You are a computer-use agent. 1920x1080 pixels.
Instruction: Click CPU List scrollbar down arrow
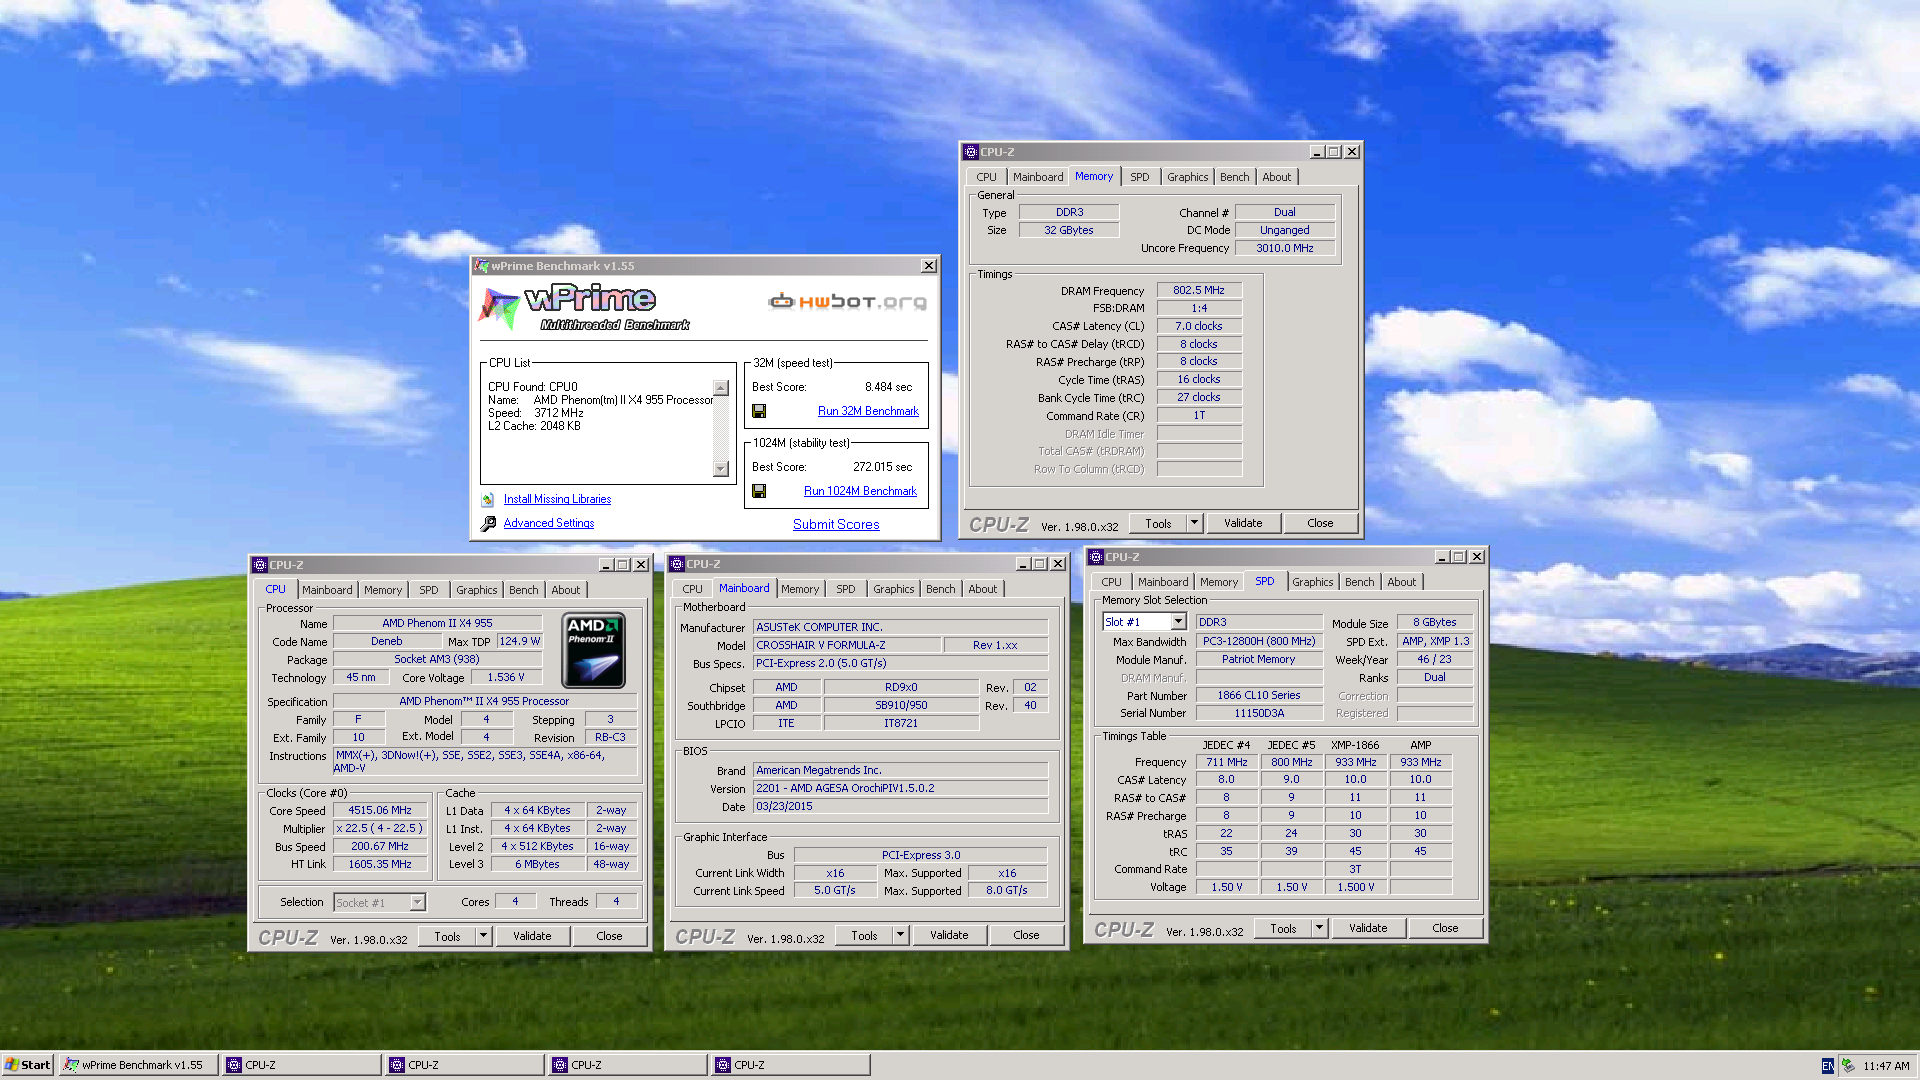(x=721, y=468)
